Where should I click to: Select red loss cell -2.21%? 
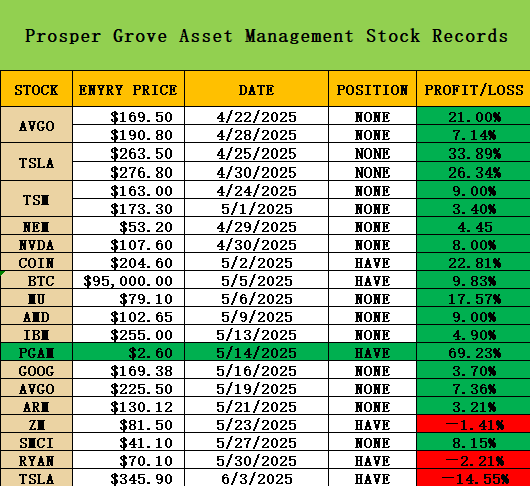[474, 460]
